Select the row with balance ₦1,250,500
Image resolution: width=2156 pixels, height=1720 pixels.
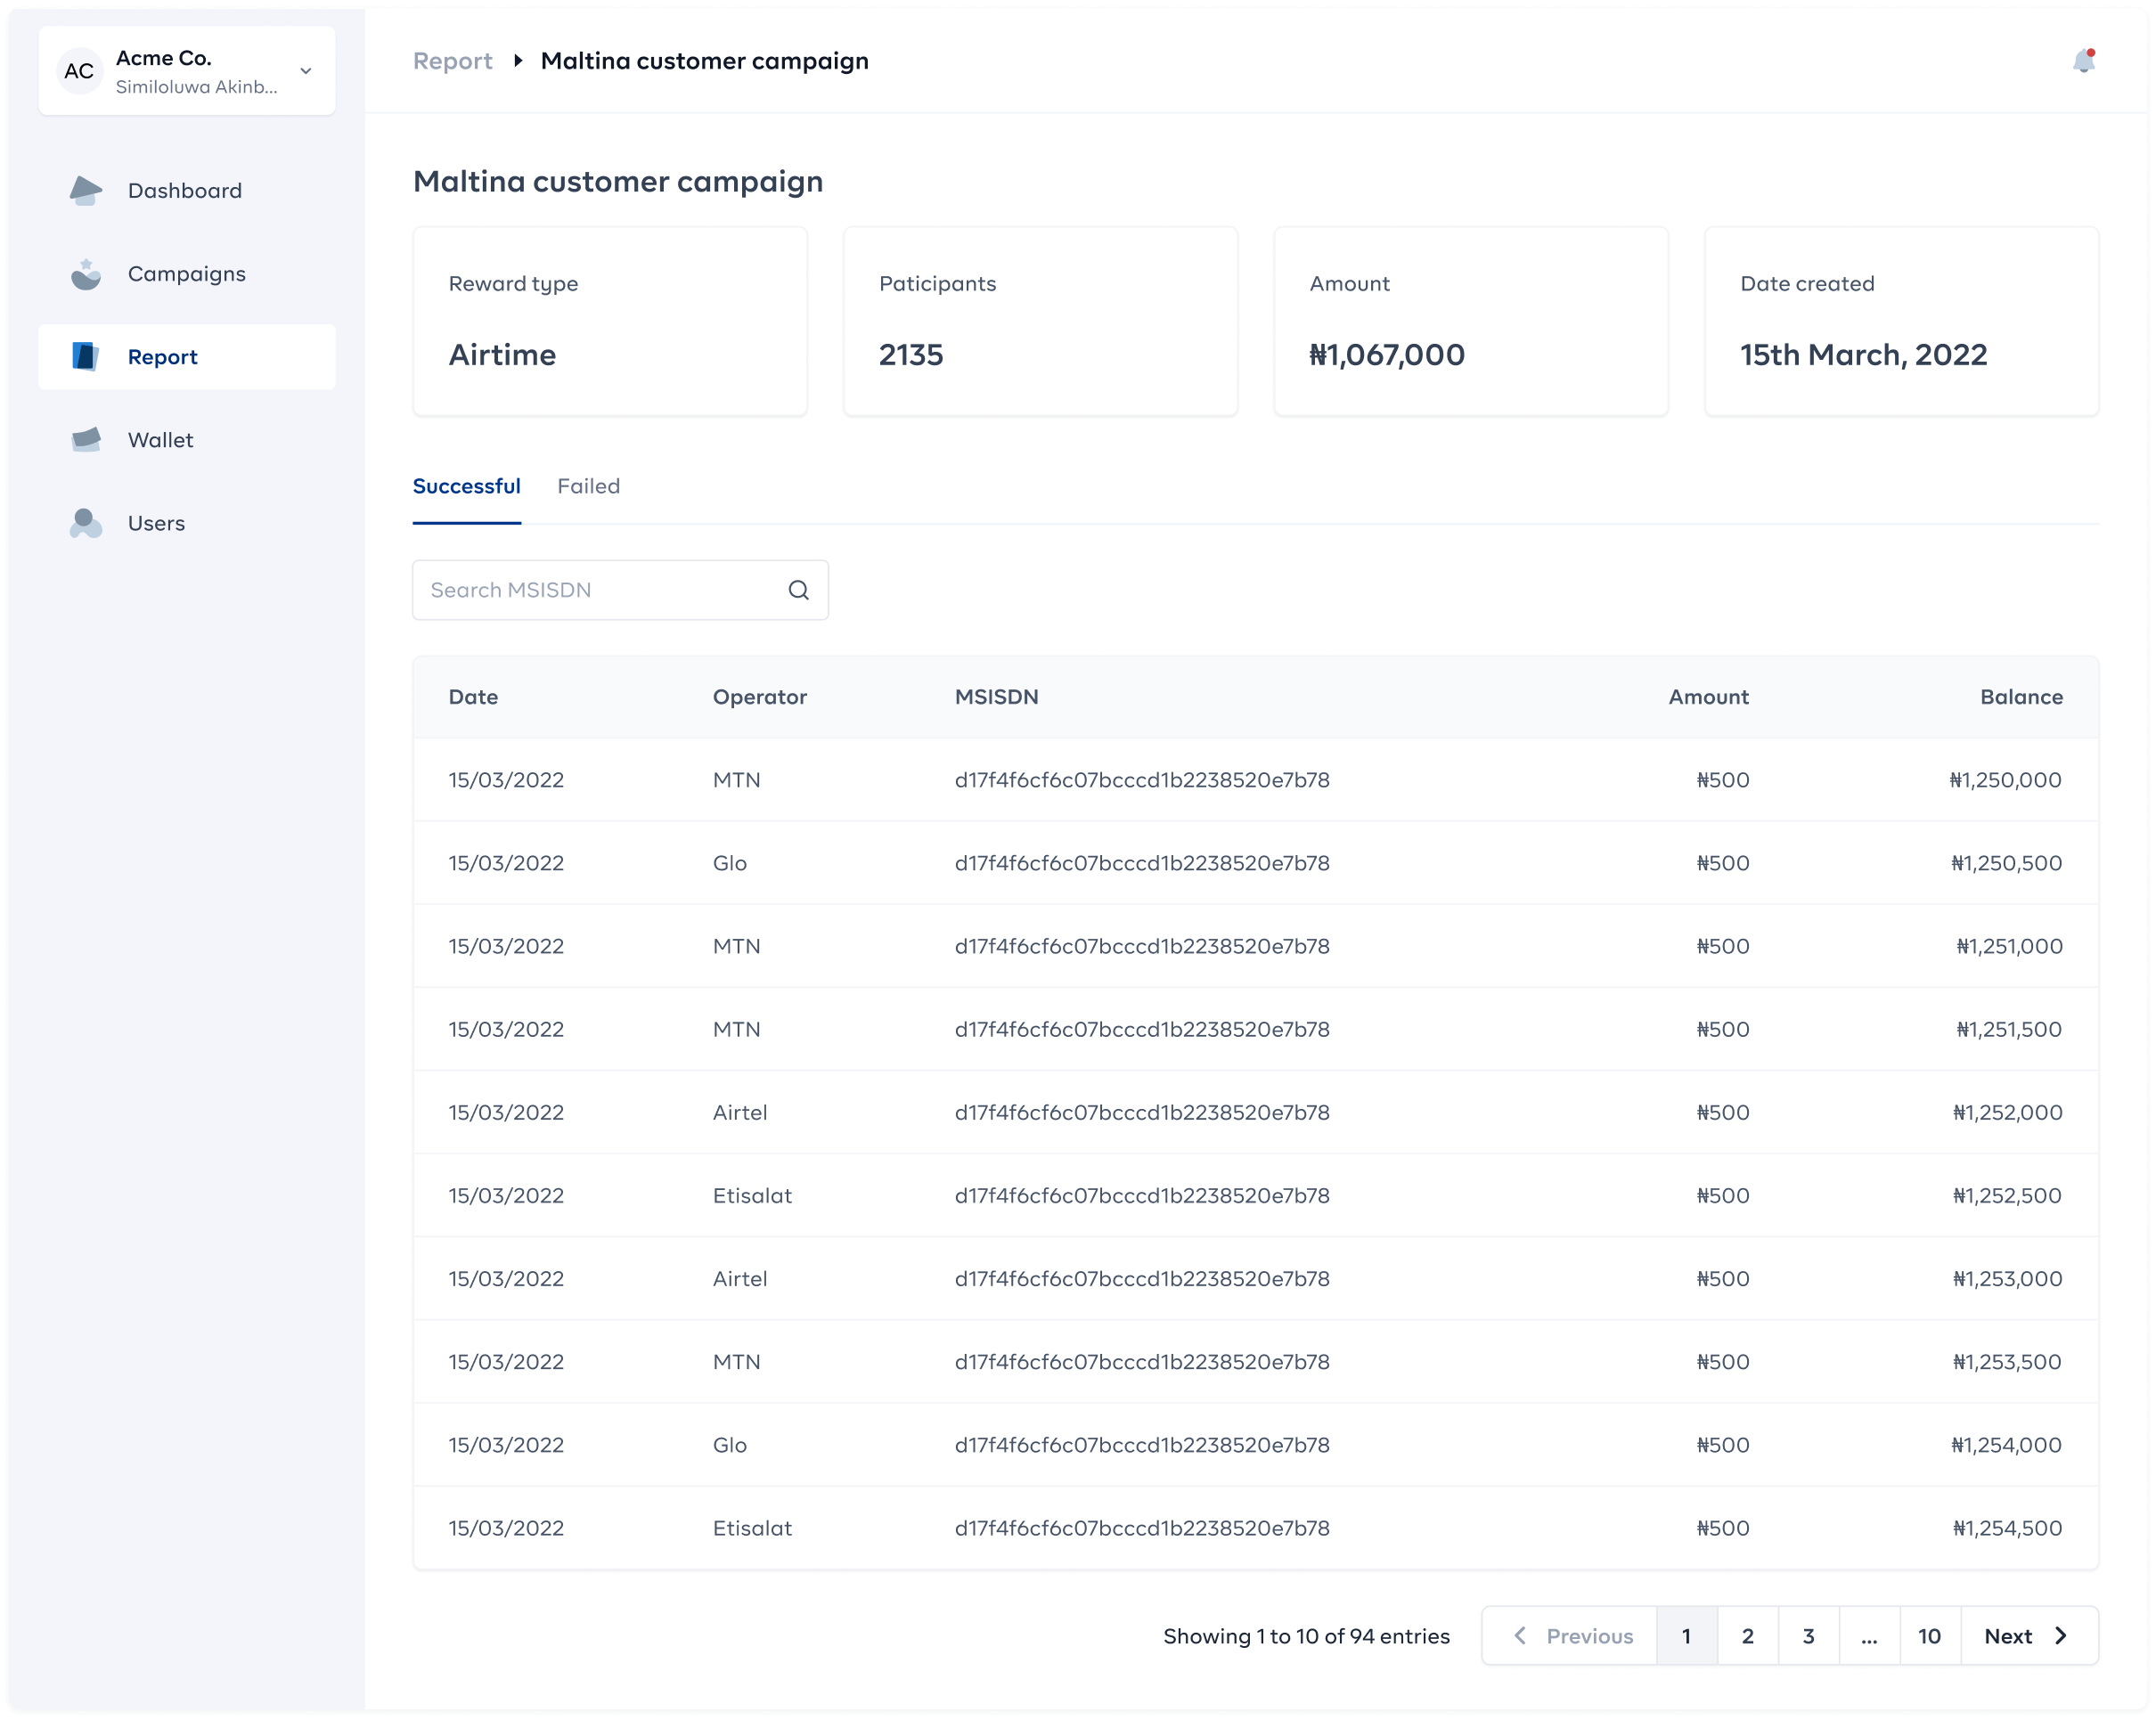(x=1256, y=863)
